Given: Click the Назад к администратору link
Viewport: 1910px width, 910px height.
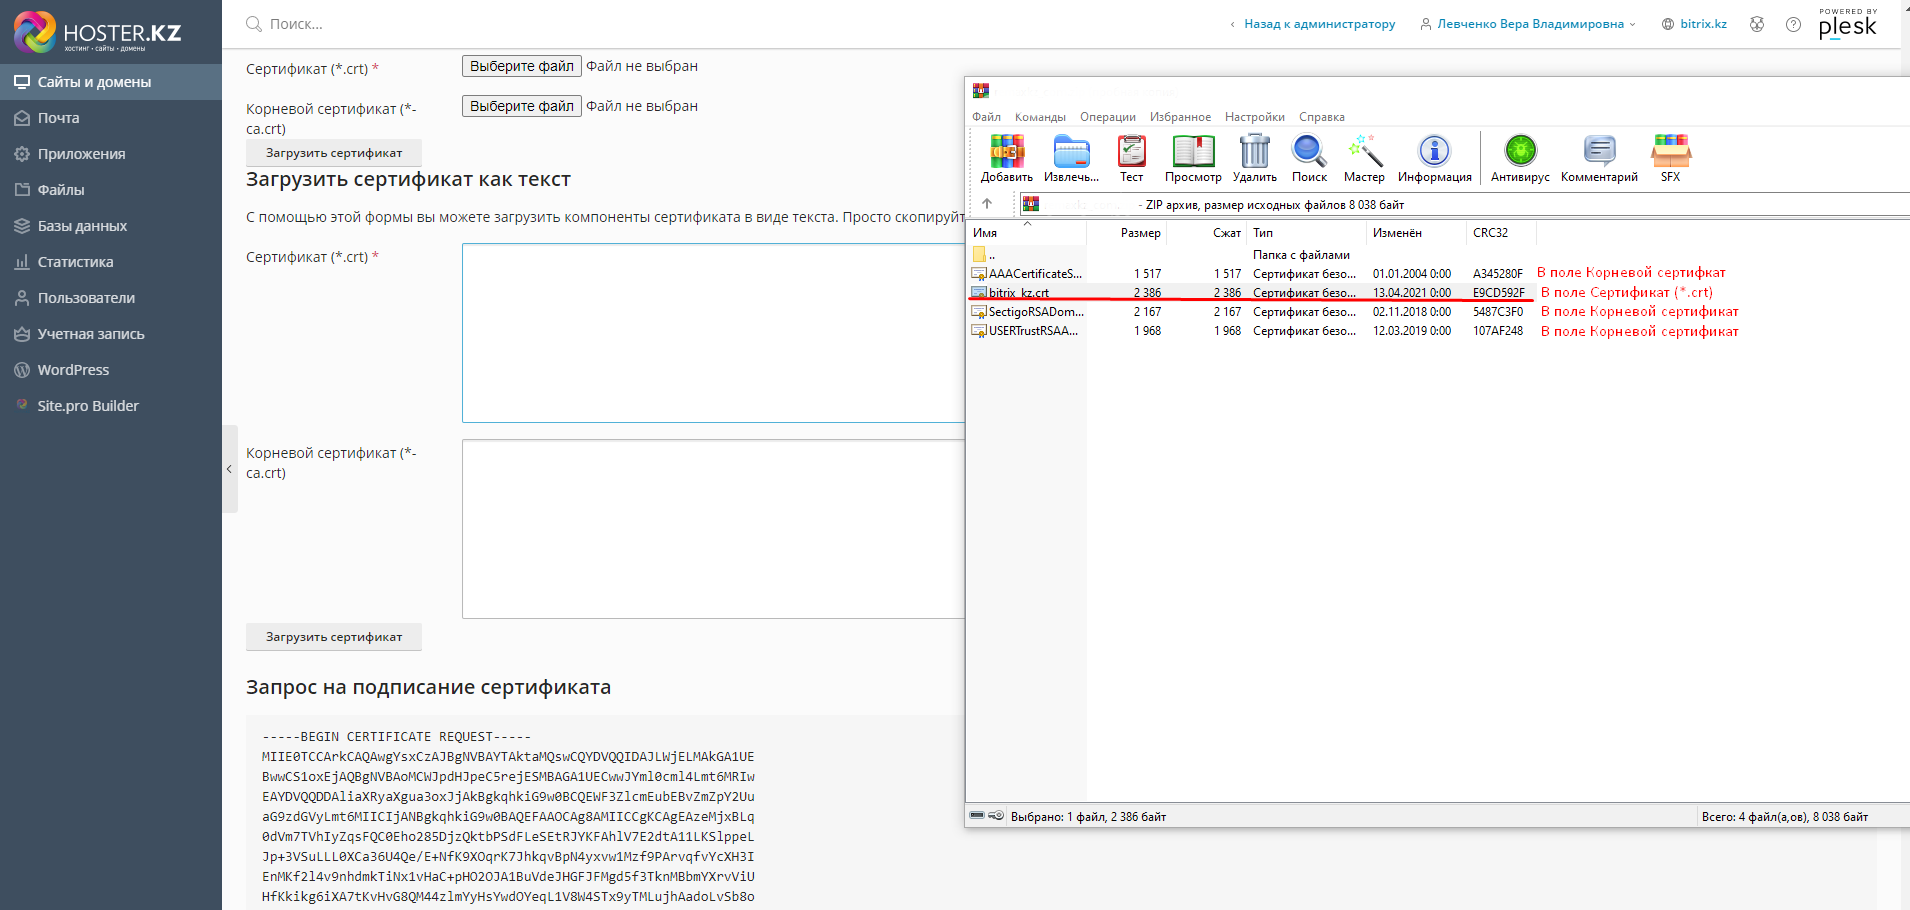Looking at the screenshot, I should (1319, 24).
